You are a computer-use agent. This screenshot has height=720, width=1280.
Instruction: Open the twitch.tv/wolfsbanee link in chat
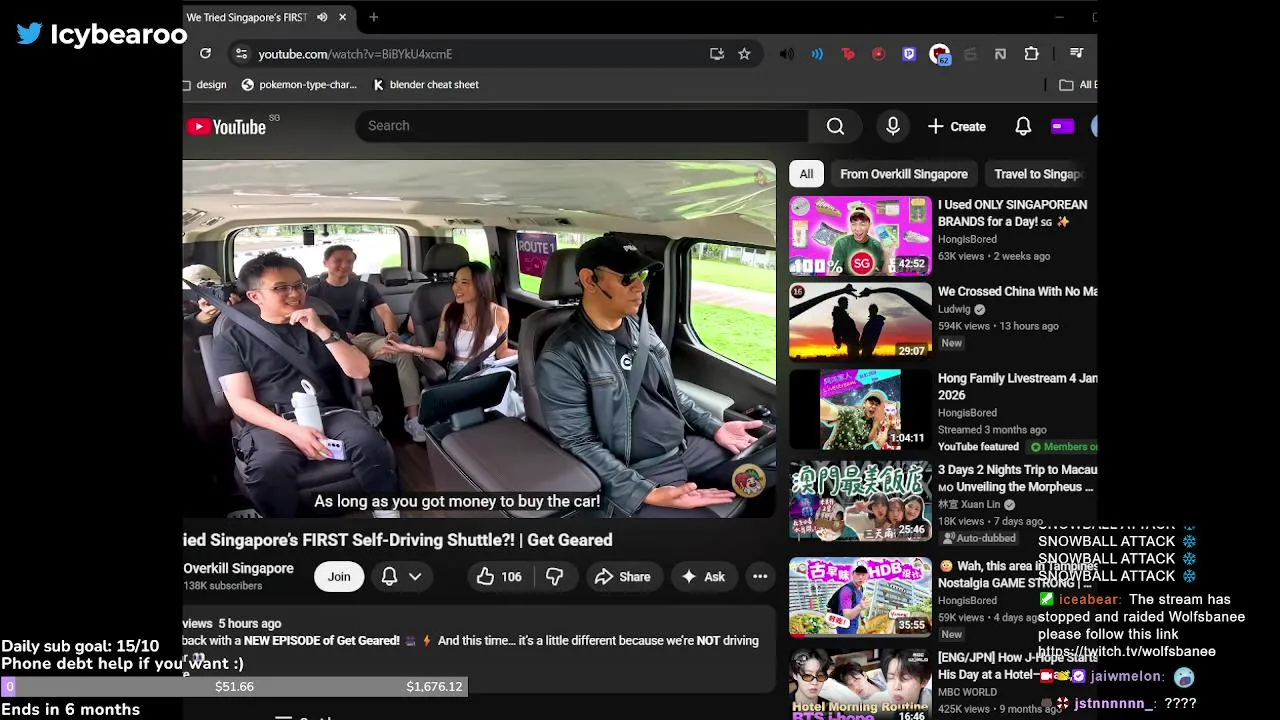point(1127,651)
